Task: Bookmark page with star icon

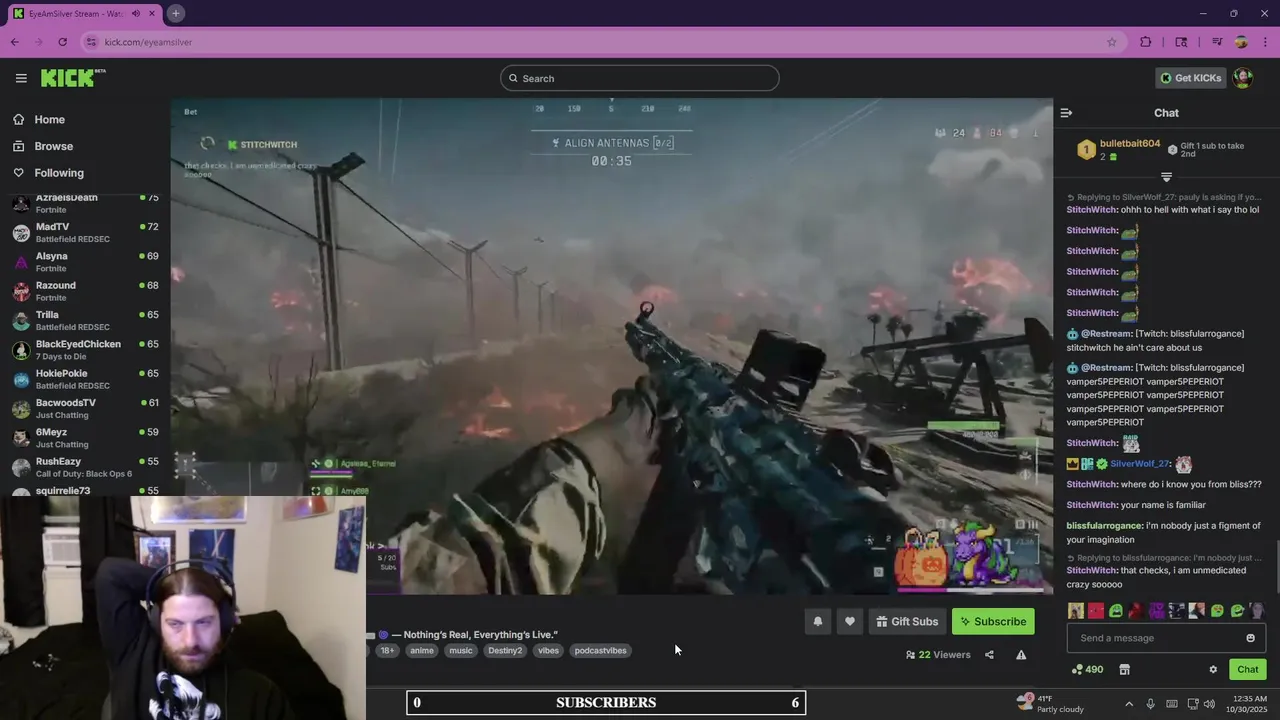Action: pyautogui.click(x=1111, y=42)
